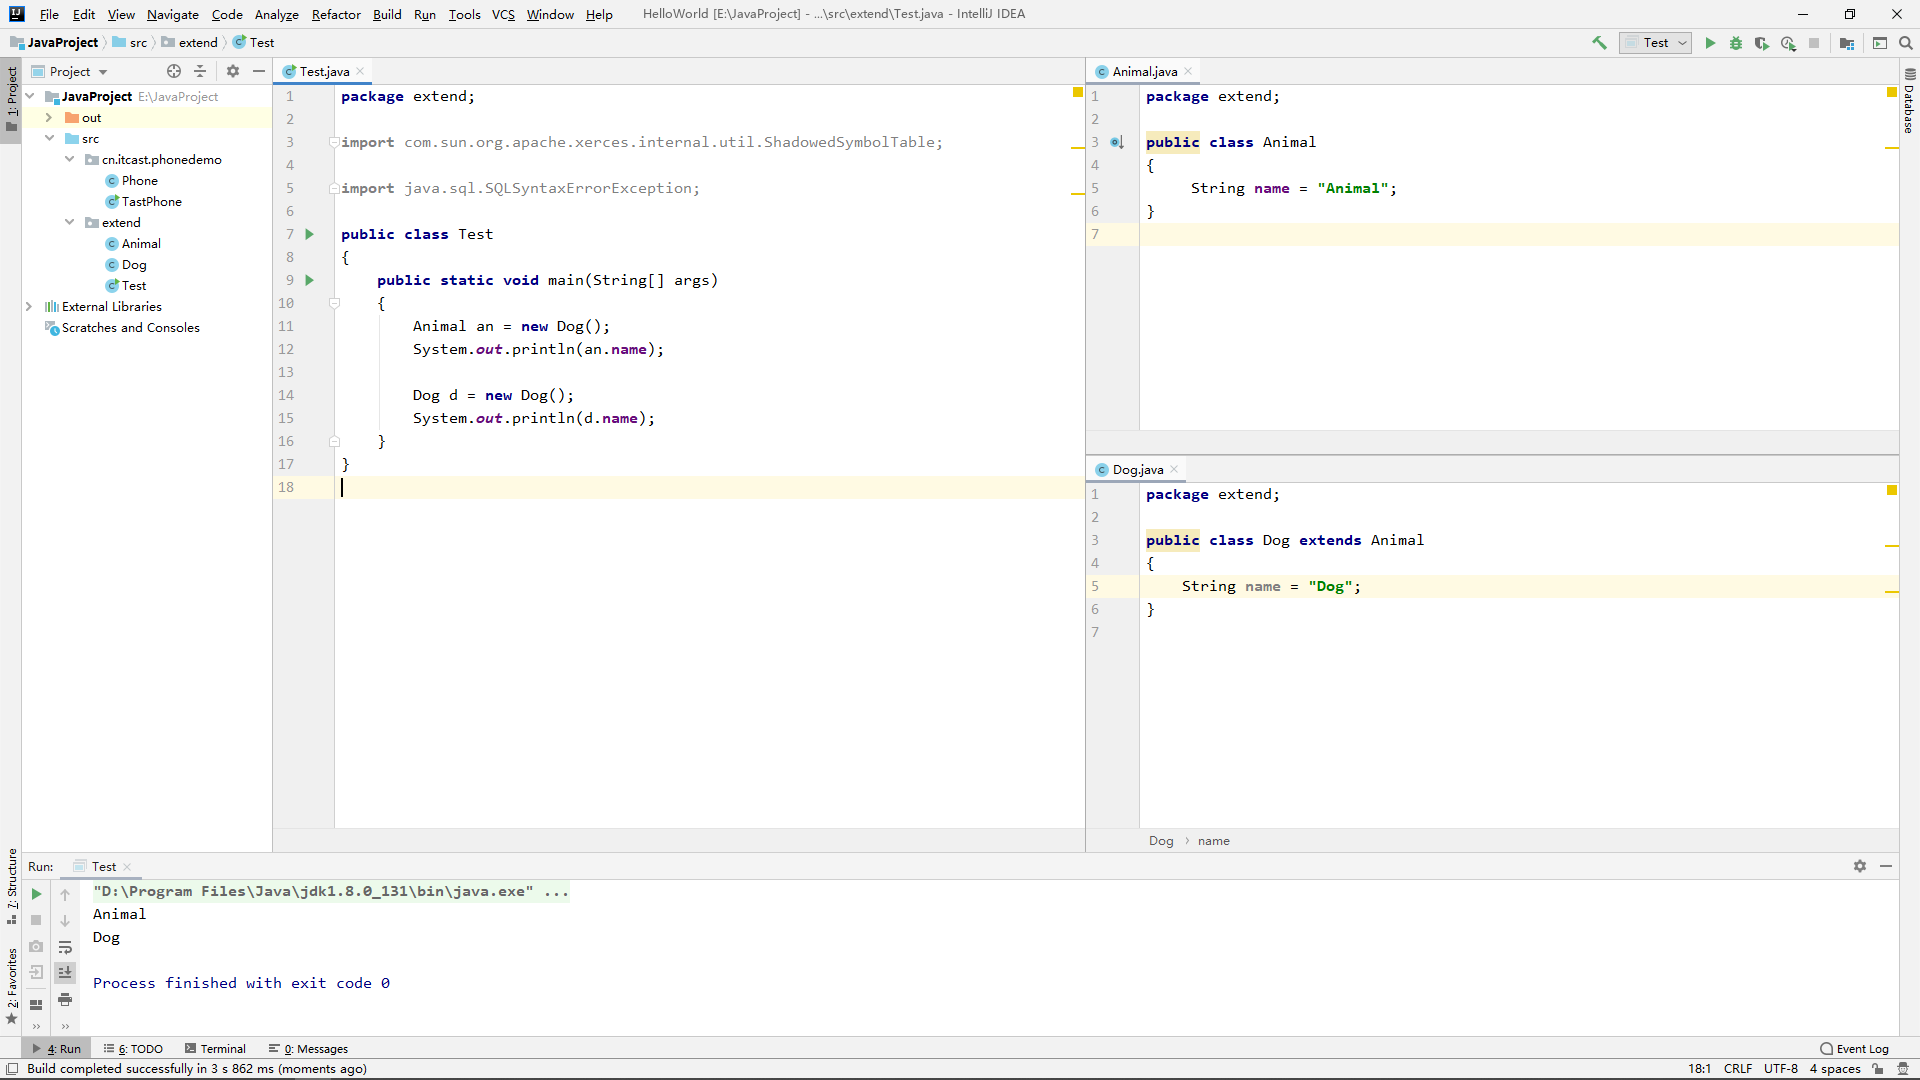
Task: Click the Debug bug icon in toolbar
Action: [x=1736, y=43]
